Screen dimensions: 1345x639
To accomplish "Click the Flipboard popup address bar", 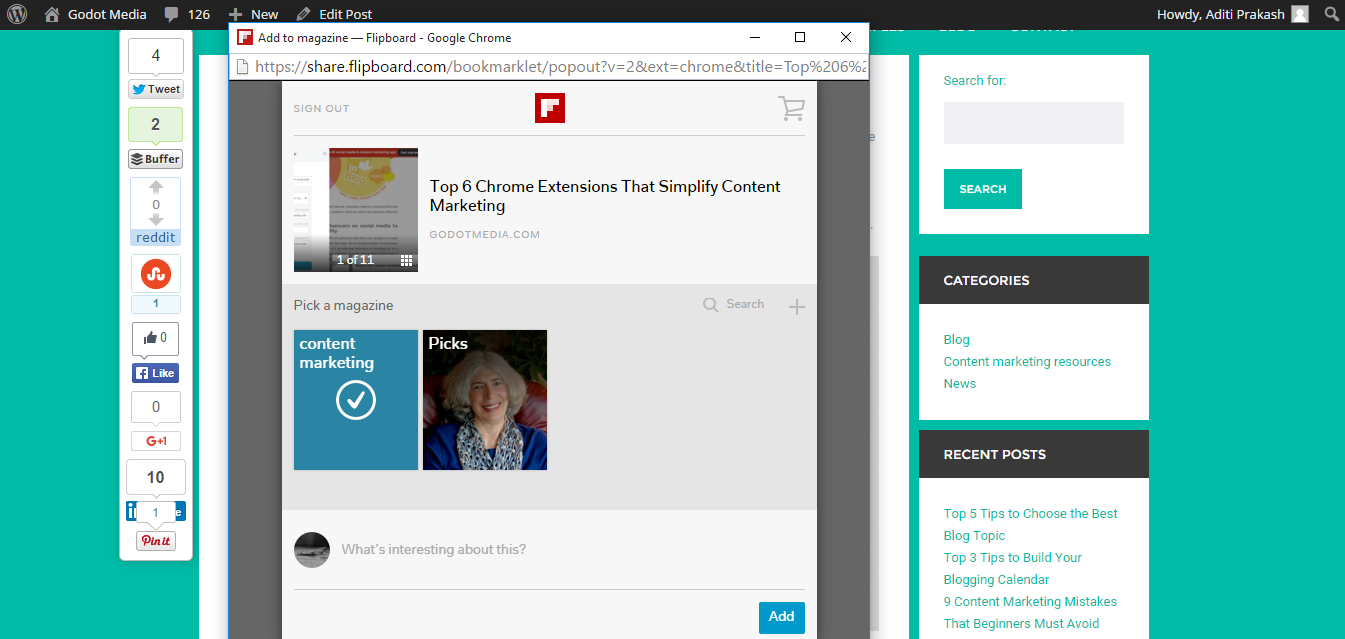I will 550,67.
